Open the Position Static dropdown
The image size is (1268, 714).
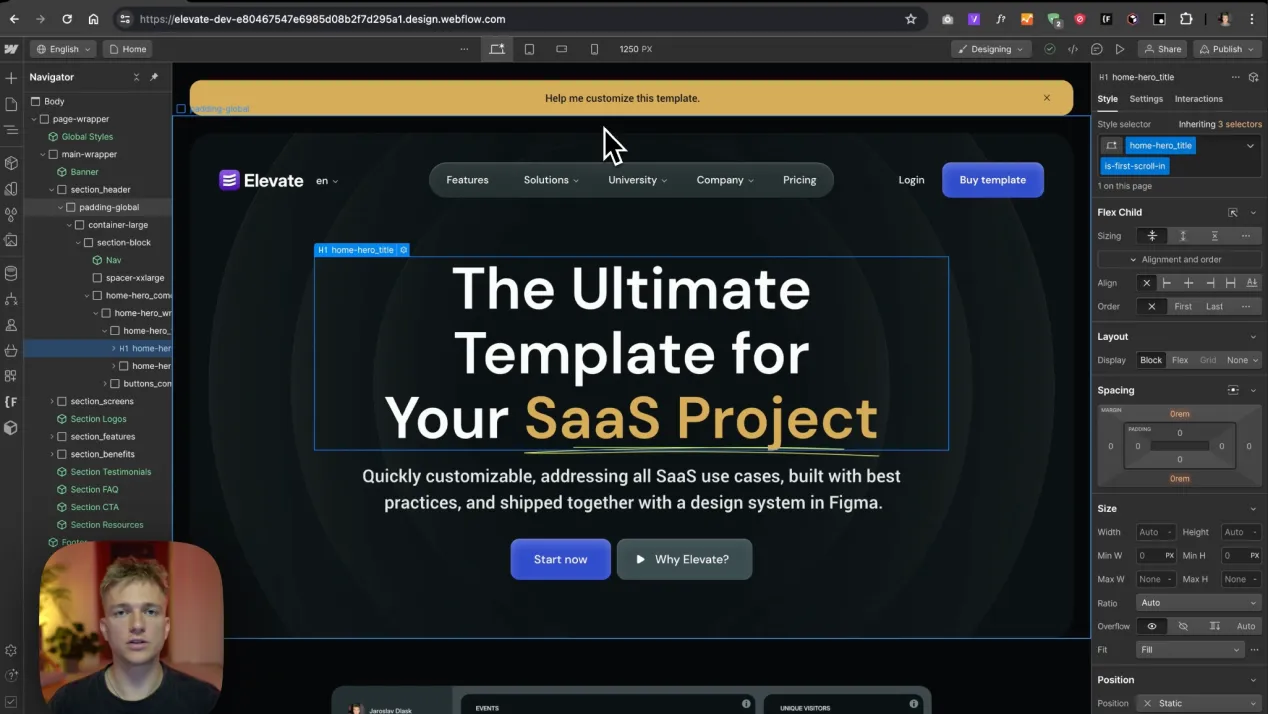pyautogui.click(x=1198, y=703)
